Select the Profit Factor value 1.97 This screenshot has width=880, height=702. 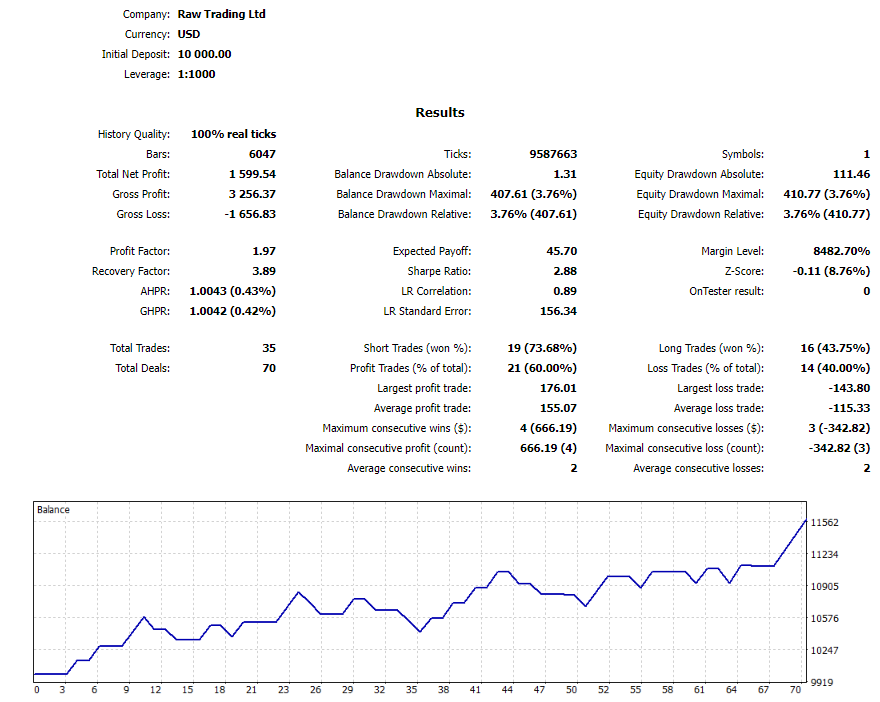tap(264, 251)
